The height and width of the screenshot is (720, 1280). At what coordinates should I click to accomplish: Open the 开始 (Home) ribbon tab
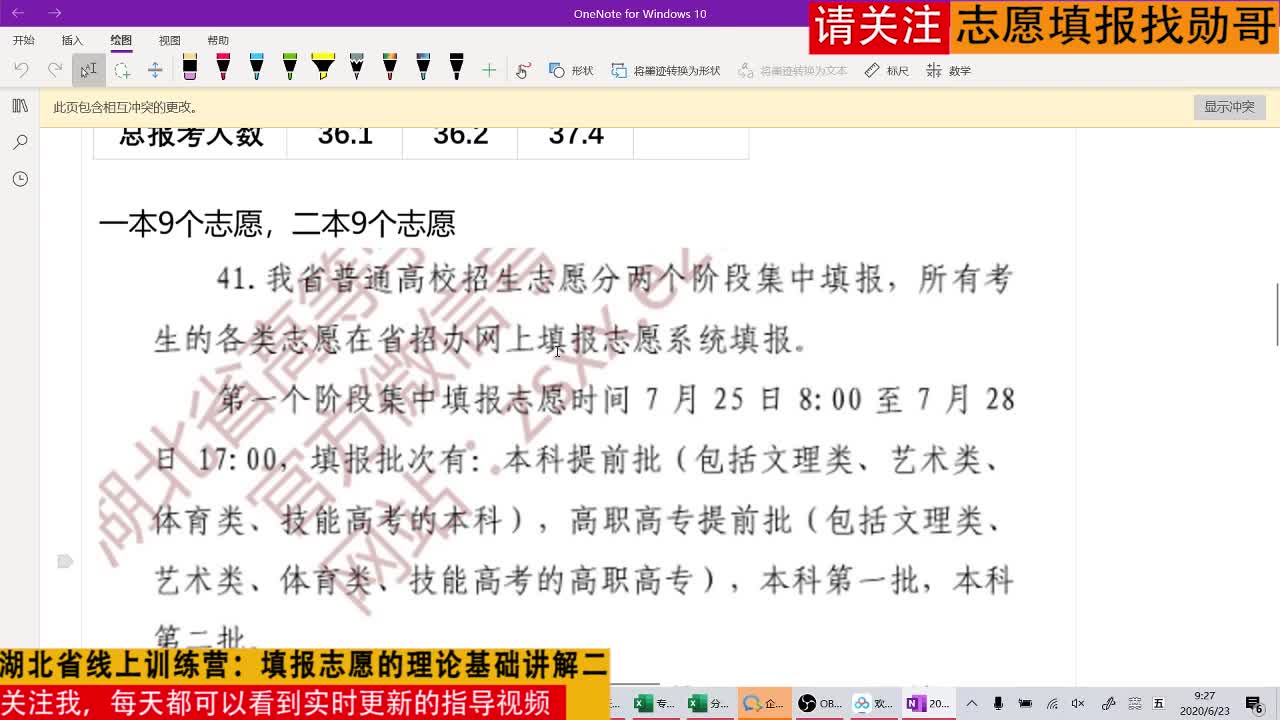[24, 40]
